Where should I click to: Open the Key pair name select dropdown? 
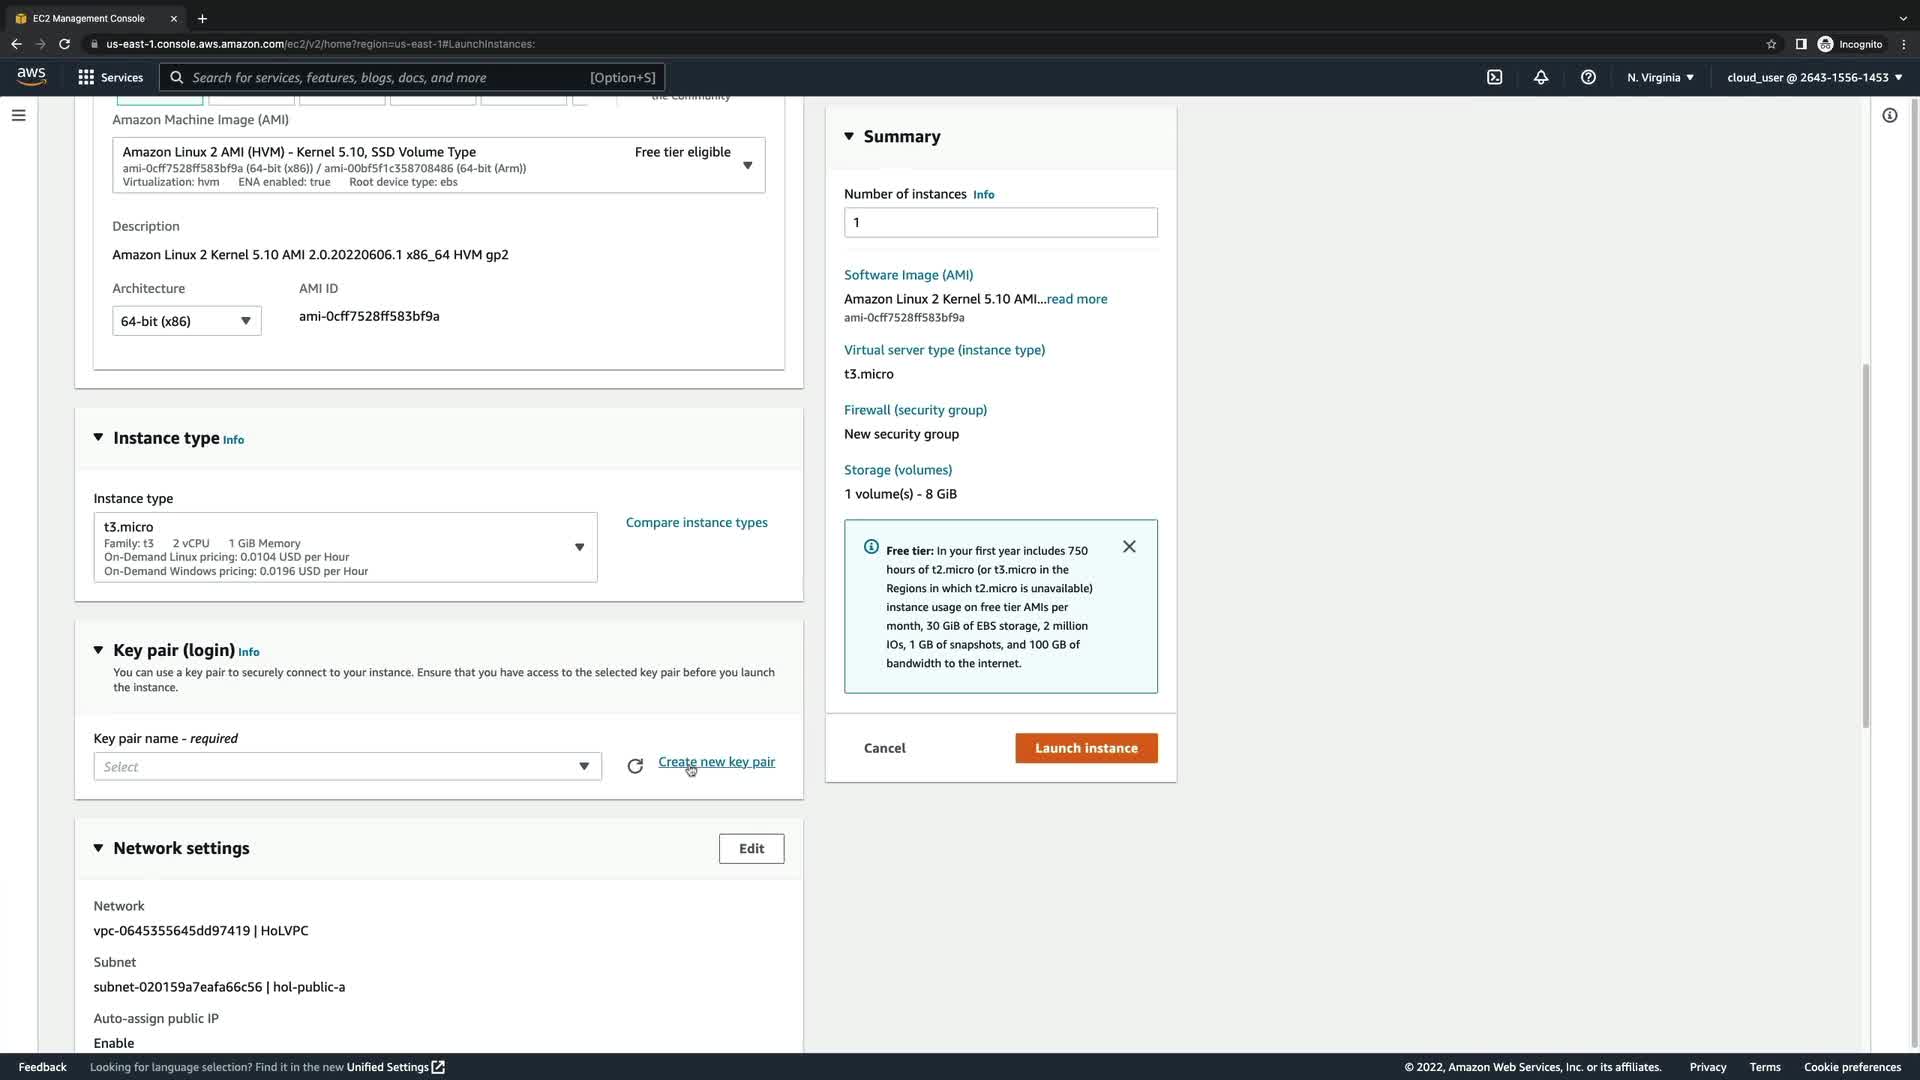[x=347, y=767]
